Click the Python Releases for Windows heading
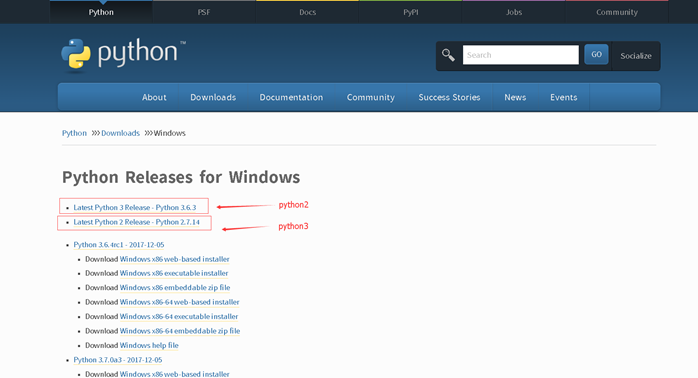The image size is (698, 378). tap(181, 177)
